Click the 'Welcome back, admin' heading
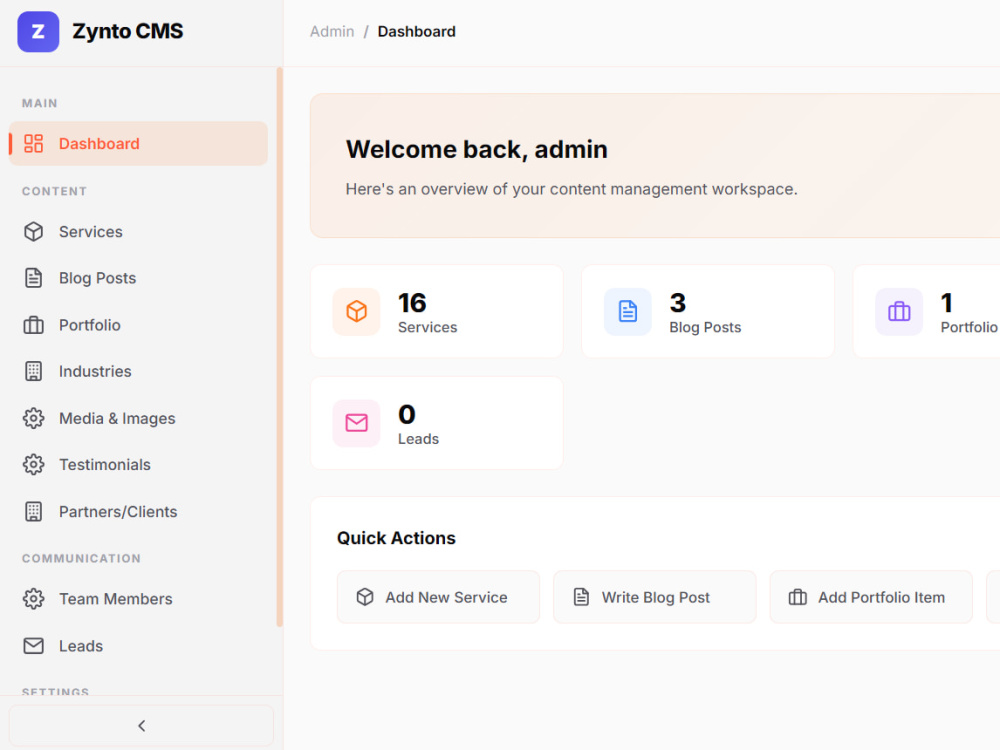1000x750 pixels. click(x=476, y=149)
